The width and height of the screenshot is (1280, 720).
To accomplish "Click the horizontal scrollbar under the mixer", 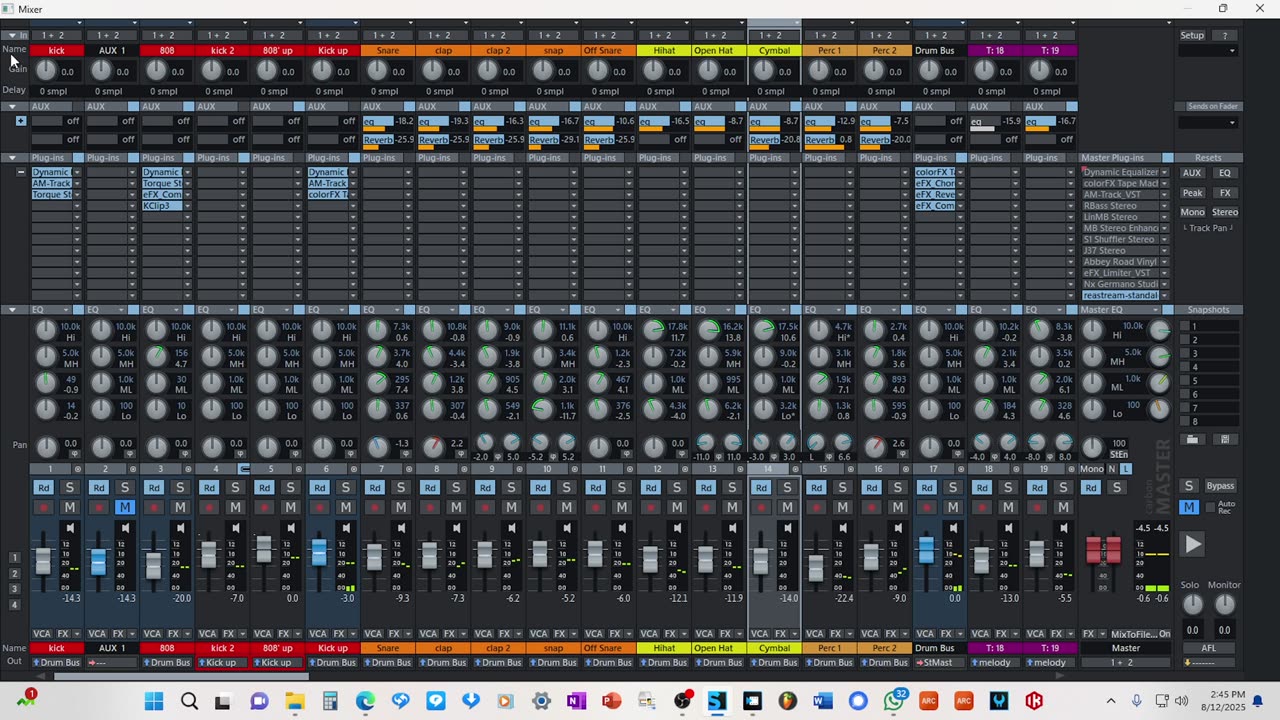I will coord(180,676).
